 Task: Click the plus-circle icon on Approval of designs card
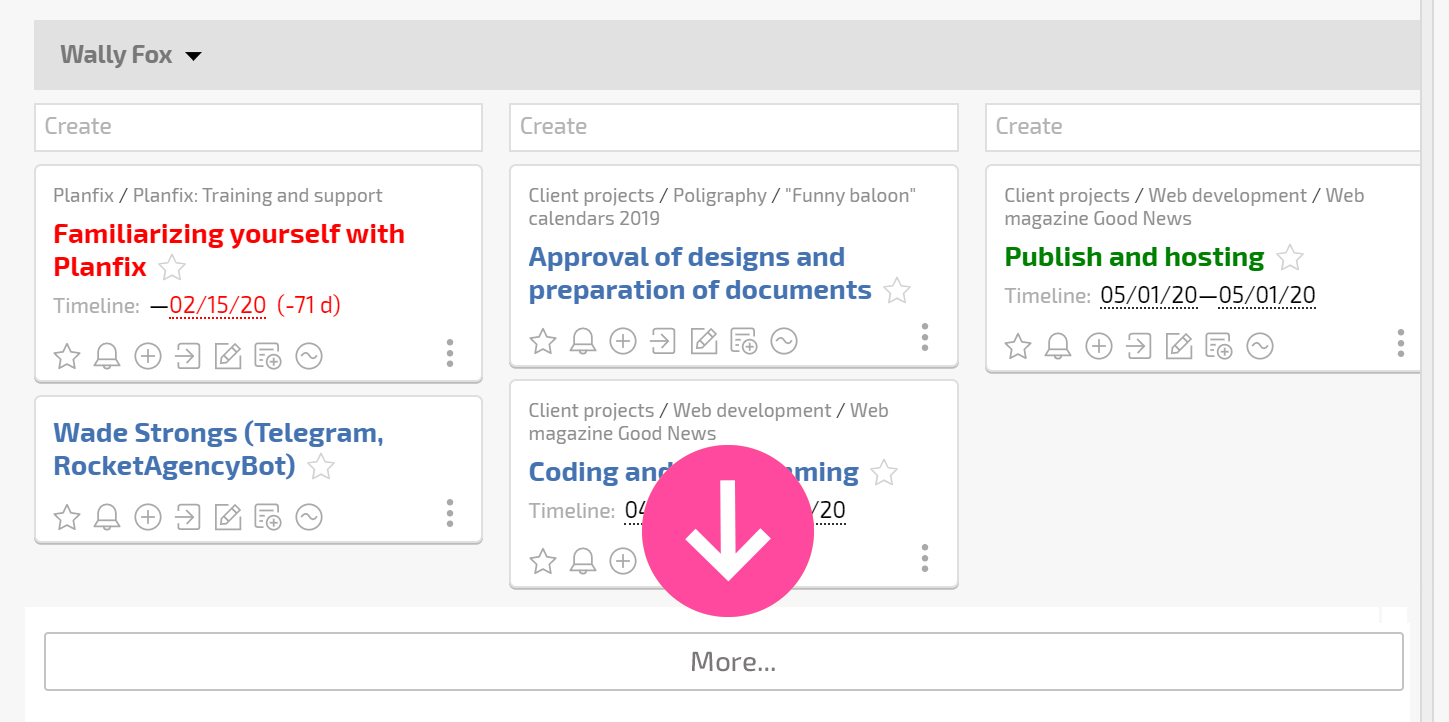click(623, 341)
